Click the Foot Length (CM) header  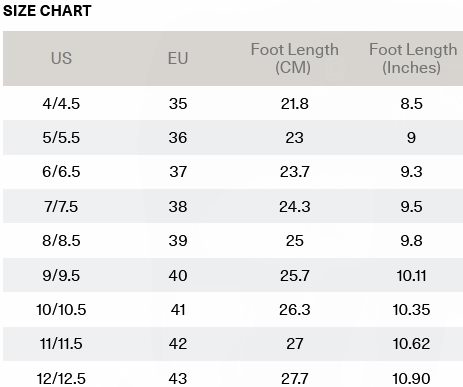[295, 58]
